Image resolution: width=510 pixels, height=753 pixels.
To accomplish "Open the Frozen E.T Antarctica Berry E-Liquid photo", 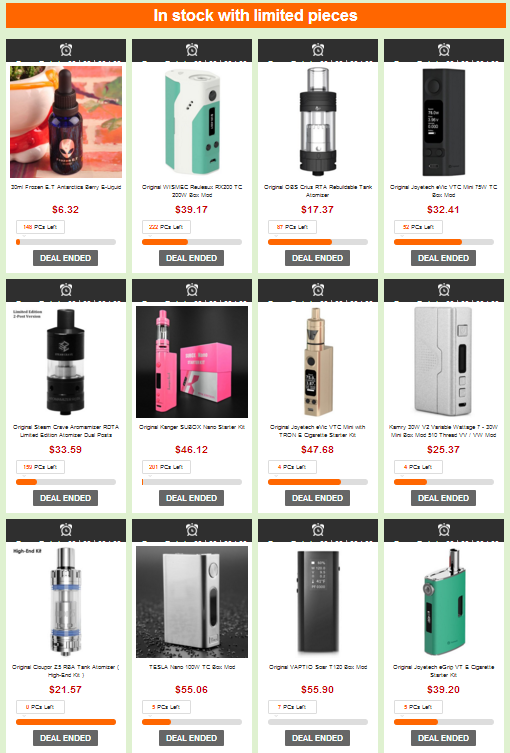I will (x=66, y=122).
